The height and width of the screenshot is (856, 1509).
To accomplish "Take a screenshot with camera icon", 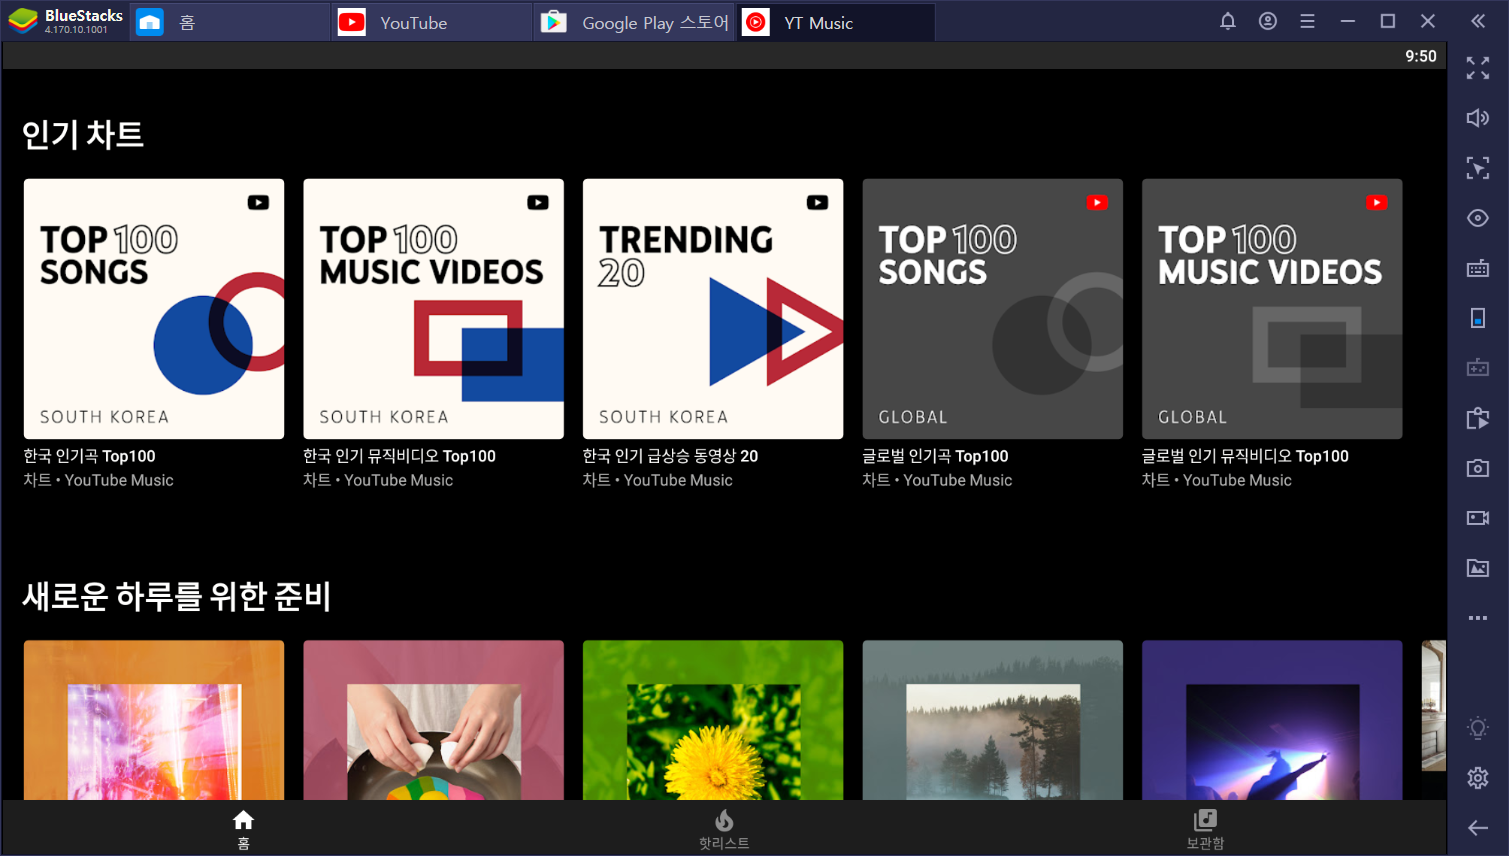I will pyautogui.click(x=1478, y=468).
